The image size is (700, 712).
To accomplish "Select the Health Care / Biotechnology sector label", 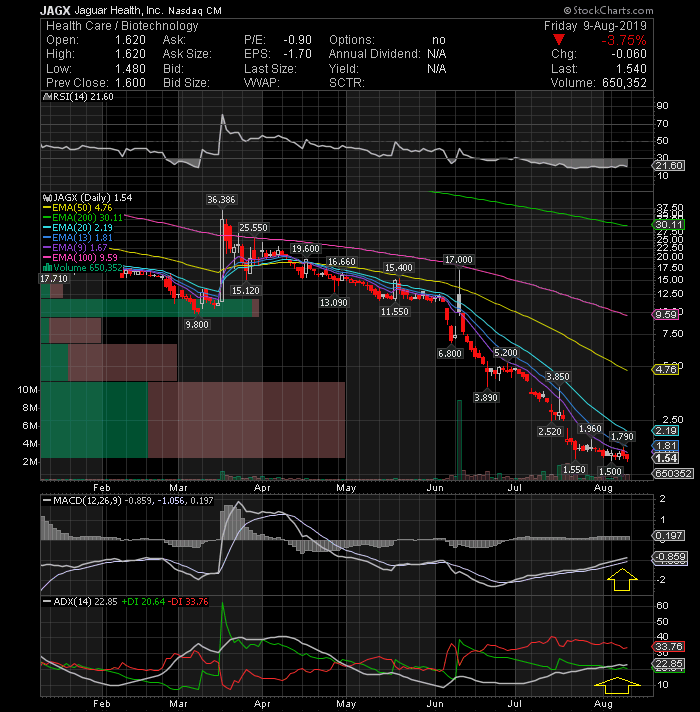I will (122, 26).
